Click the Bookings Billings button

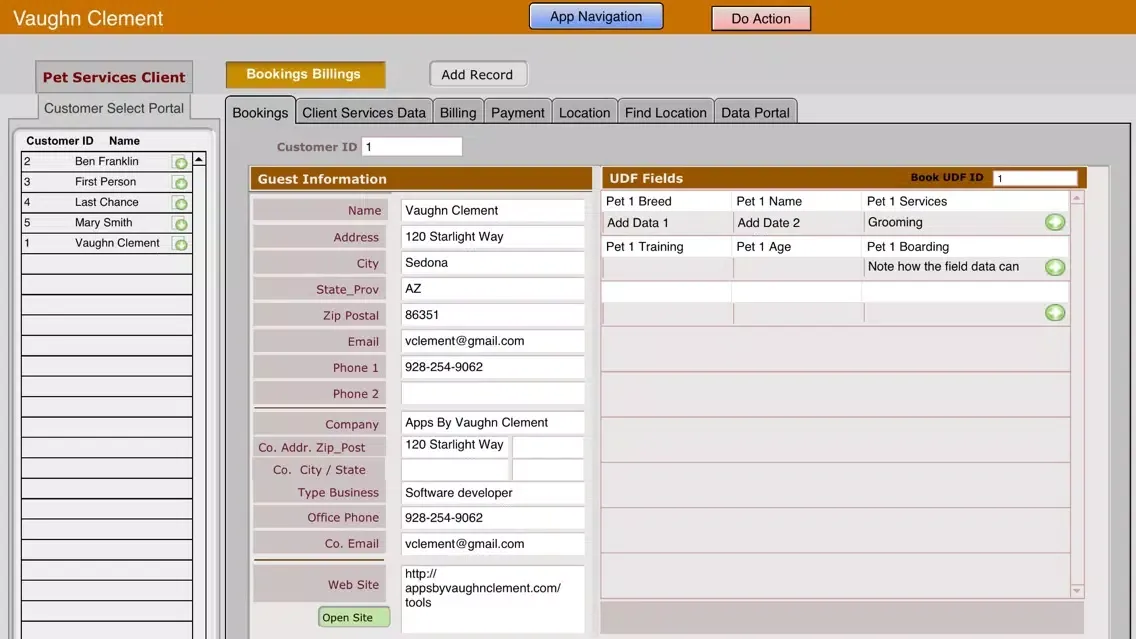[x=305, y=74]
